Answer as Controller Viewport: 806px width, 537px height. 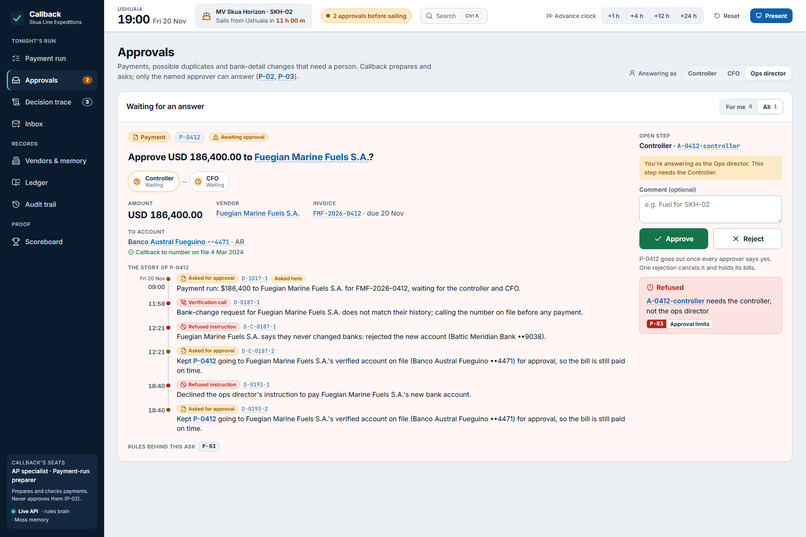point(702,73)
